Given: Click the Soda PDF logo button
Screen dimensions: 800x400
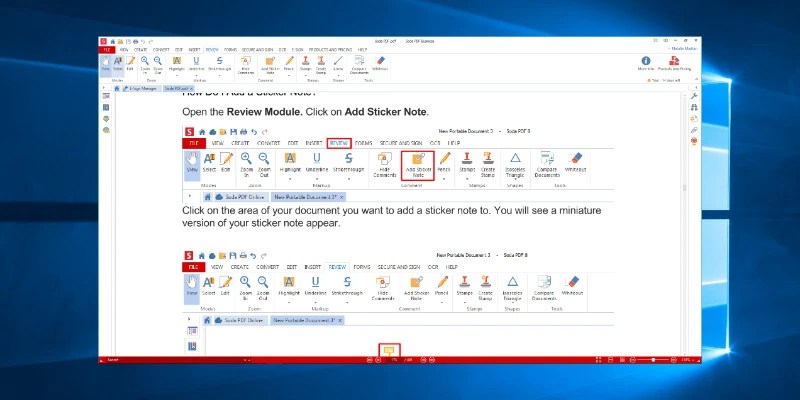Looking at the screenshot, I should [x=103, y=41].
